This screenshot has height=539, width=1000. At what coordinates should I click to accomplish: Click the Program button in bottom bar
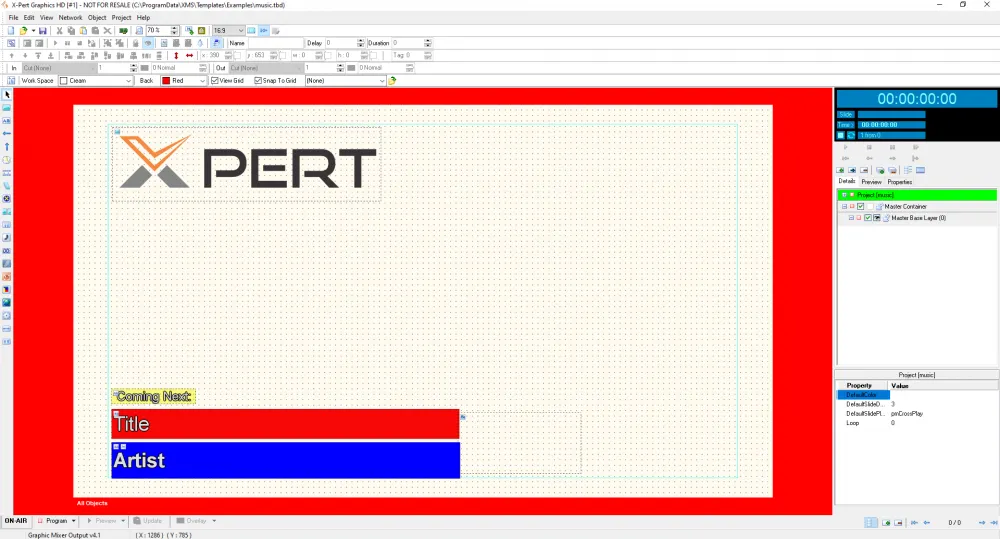(56, 521)
